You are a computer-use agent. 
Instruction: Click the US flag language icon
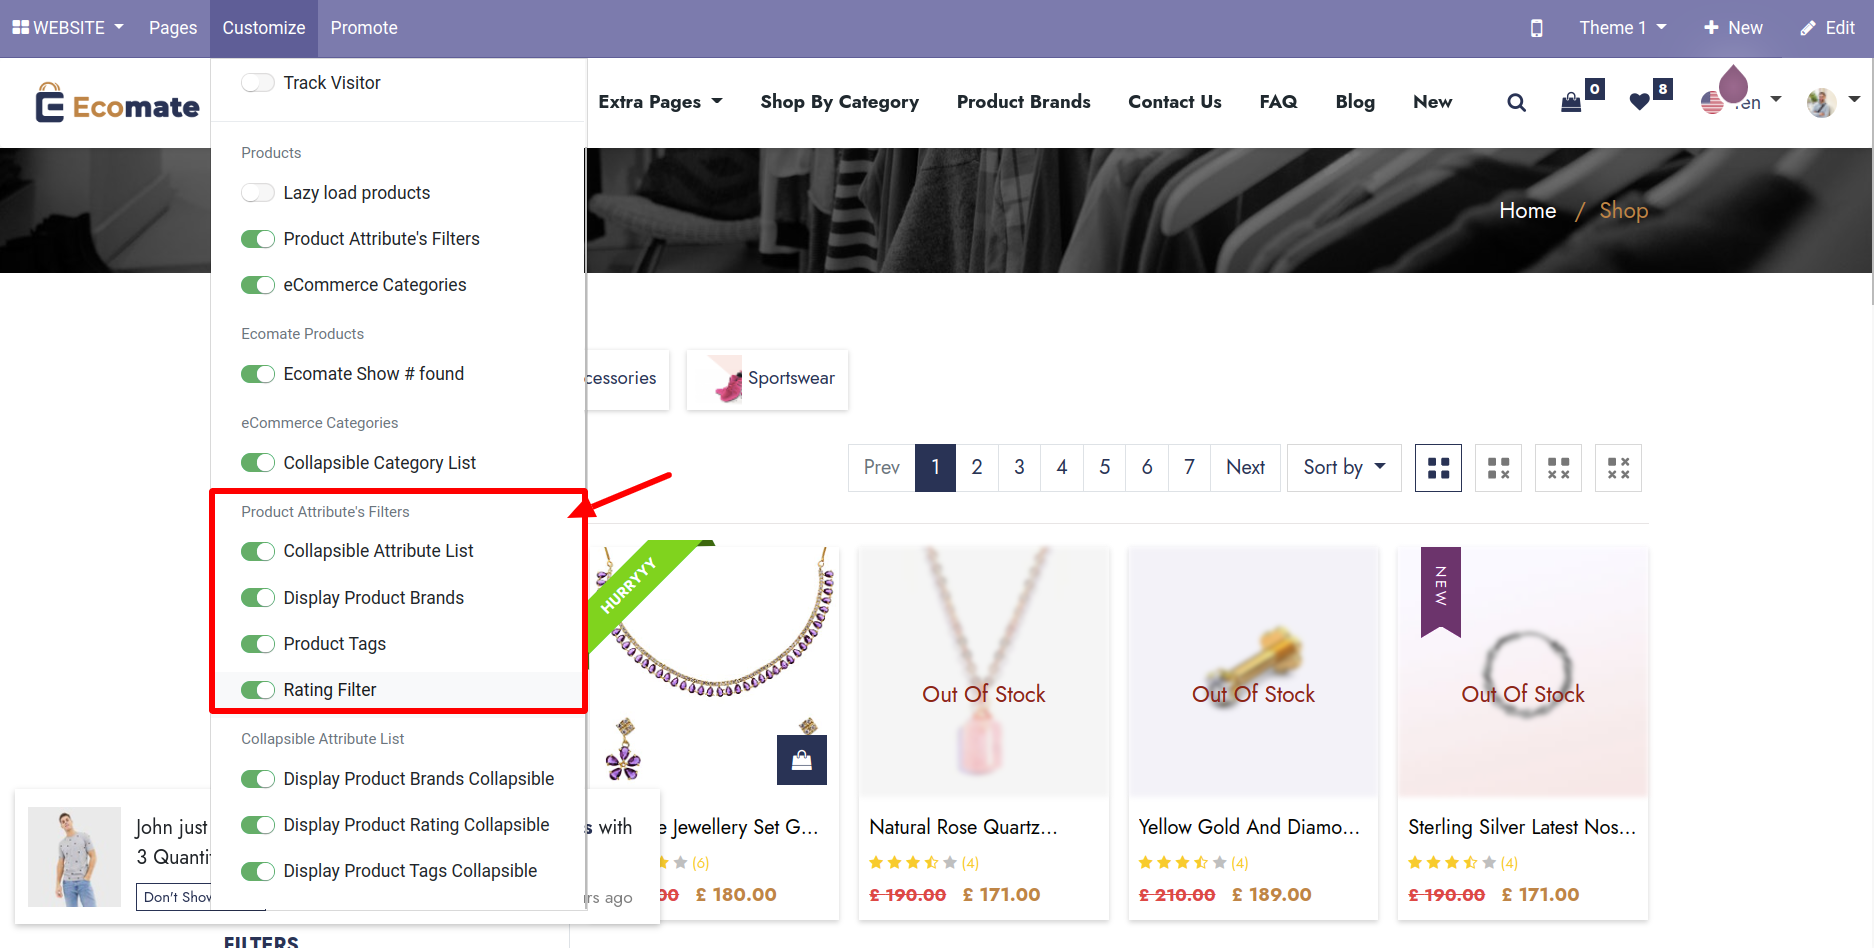click(1712, 102)
